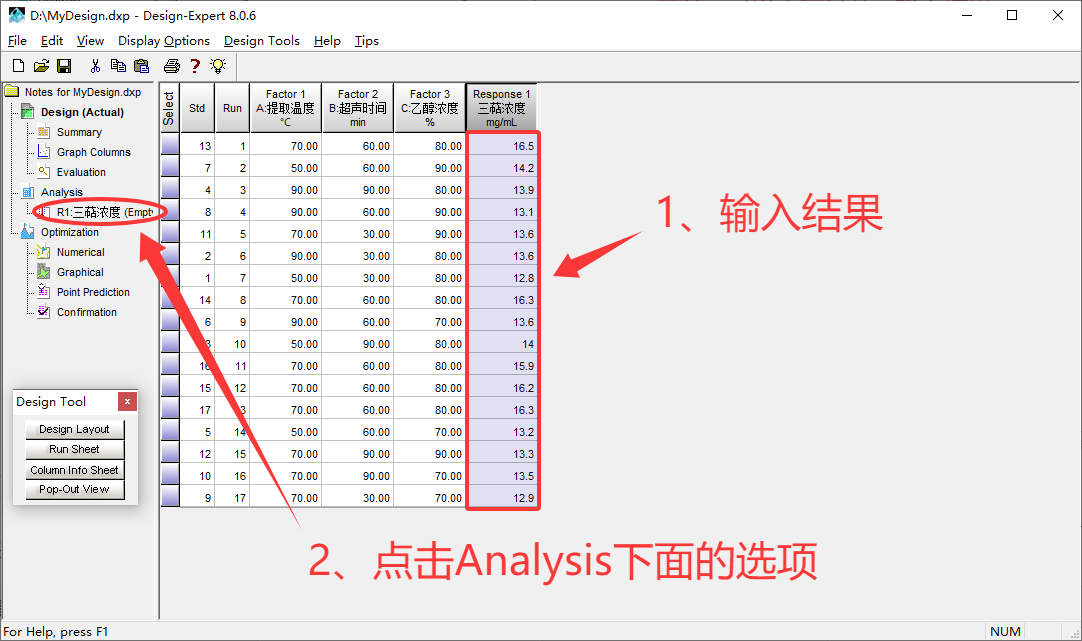
Task: Click the Paste clipboard icon
Action: (141, 66)
